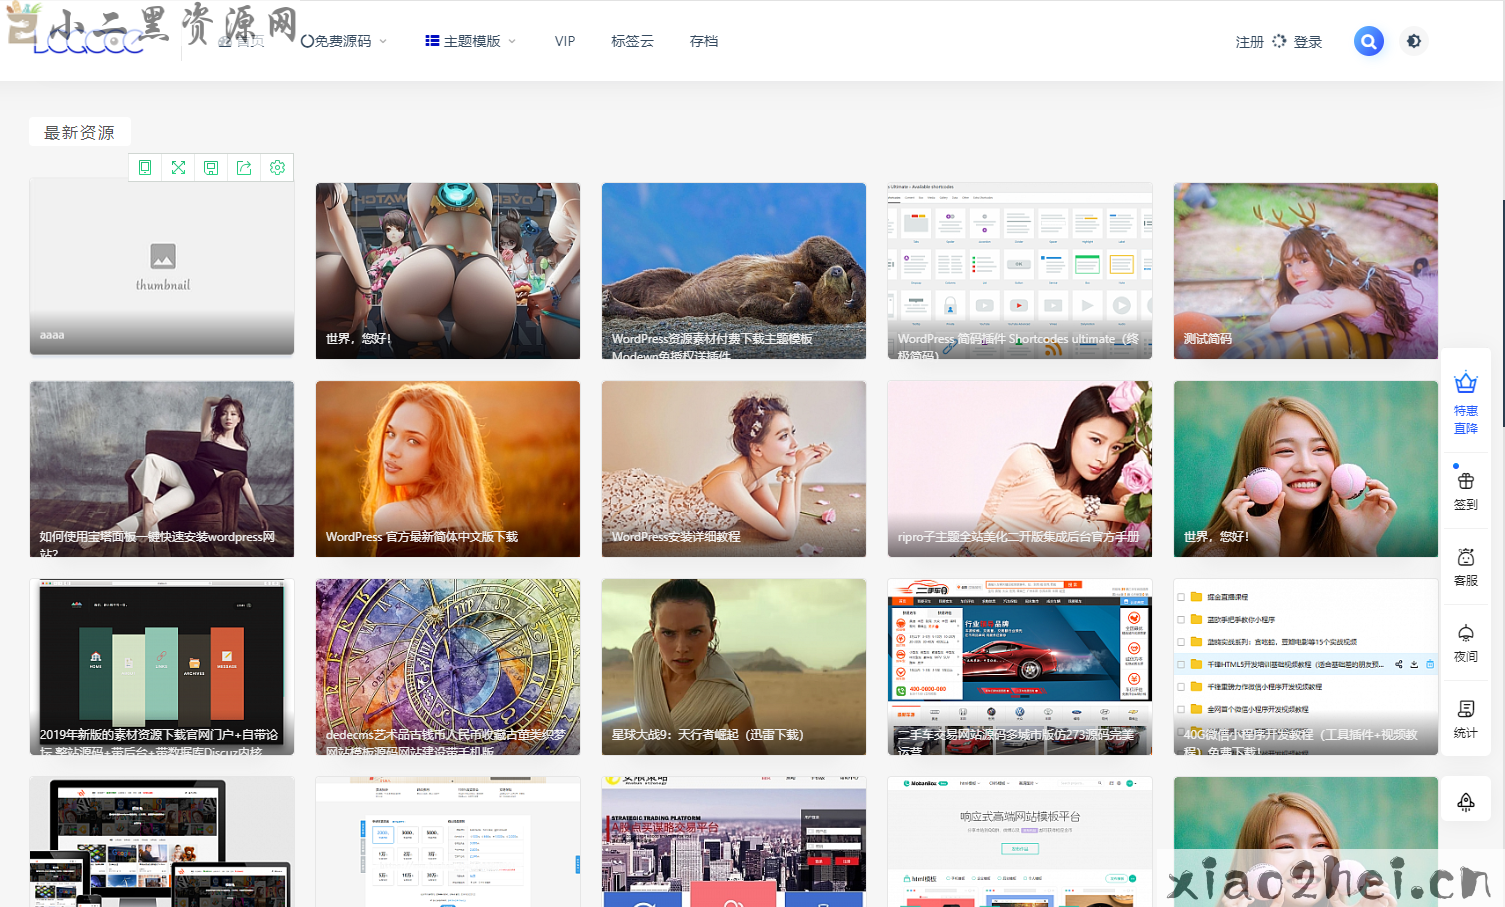The height and width of the screenshot is (907, 1505).
Task: Open the bottom-row pricing table card
Action: coord(448,842)
